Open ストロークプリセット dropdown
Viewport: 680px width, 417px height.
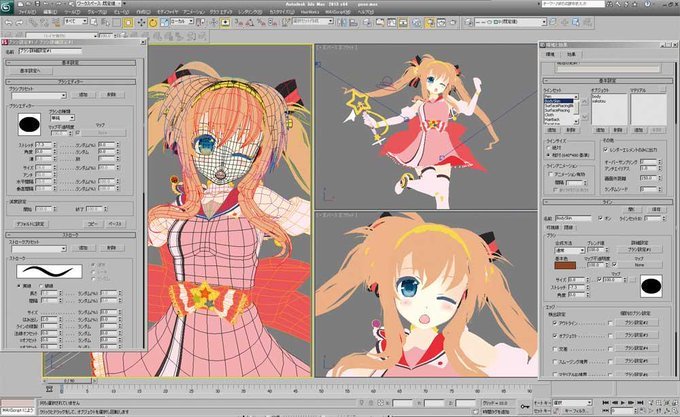pos(39,249)
